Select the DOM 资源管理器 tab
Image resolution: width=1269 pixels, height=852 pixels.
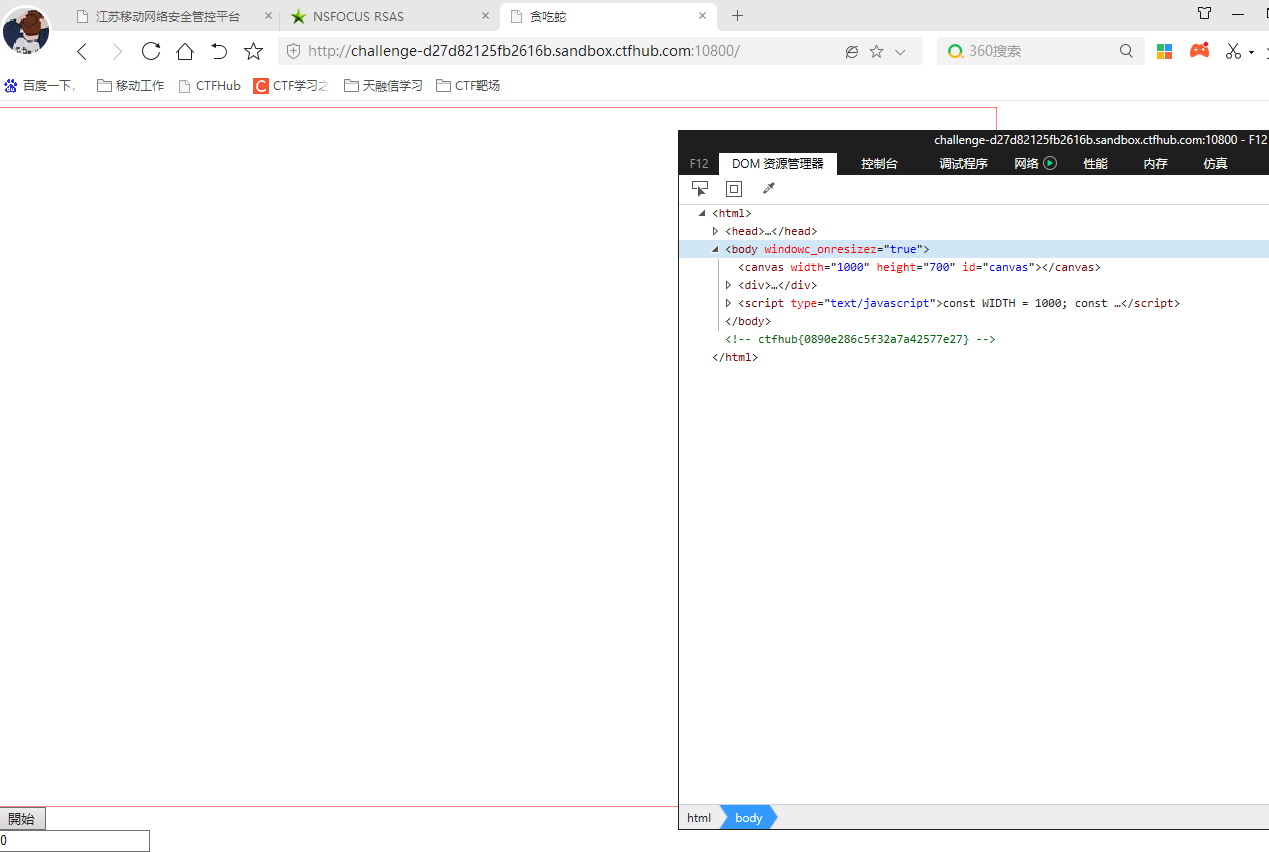pyautogui.click(x=778, y=164)
